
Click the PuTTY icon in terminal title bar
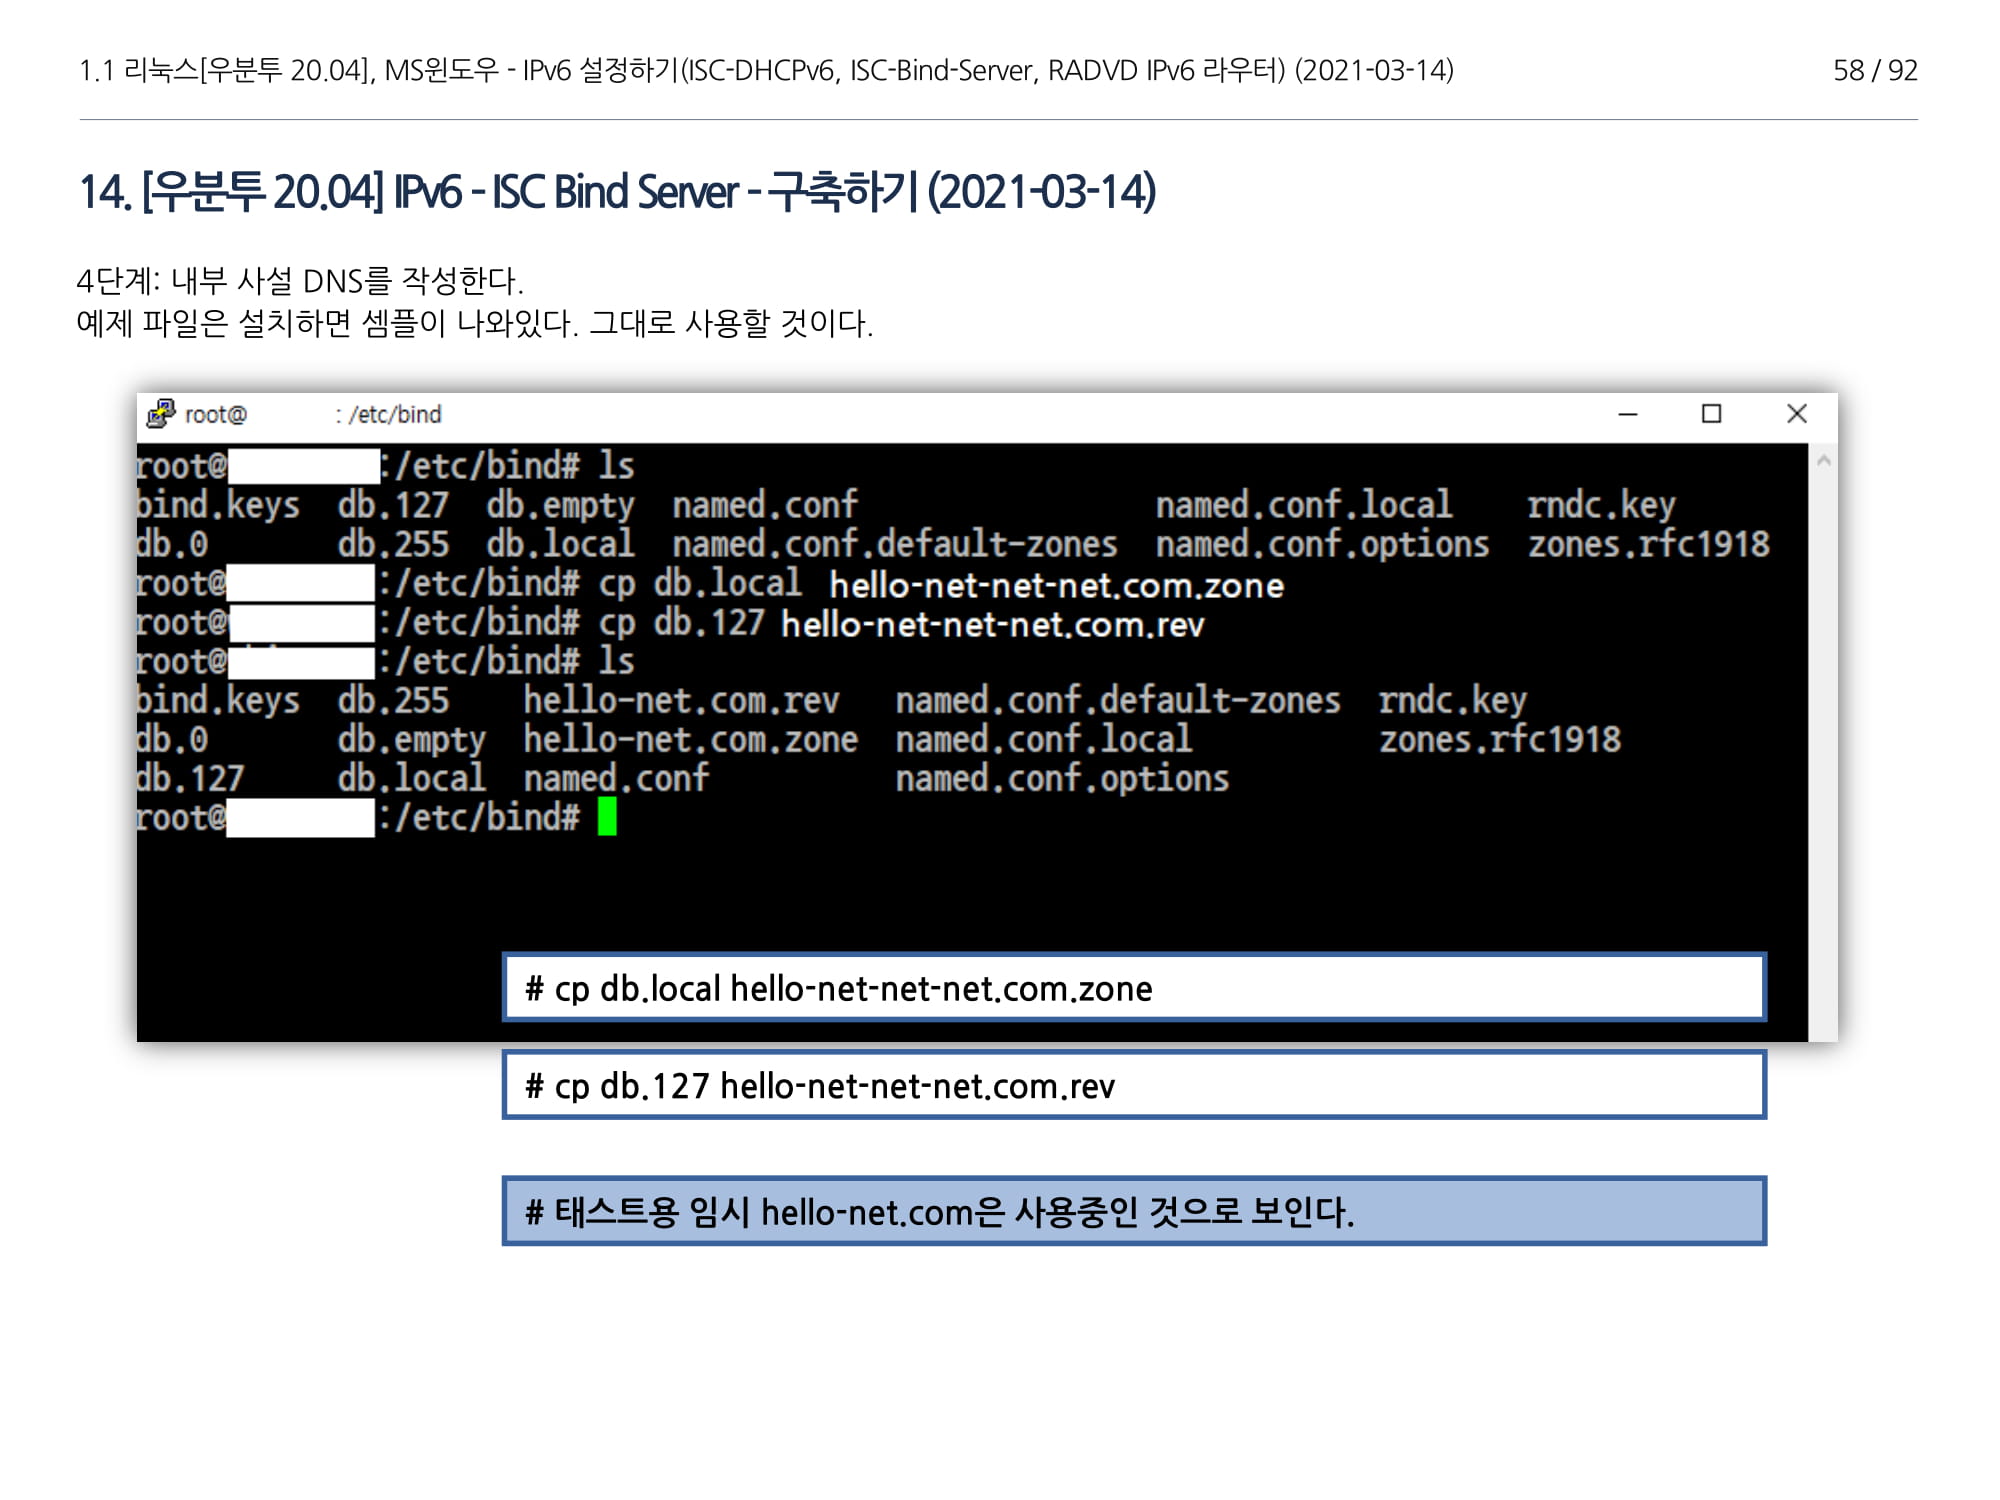point(161,413)
